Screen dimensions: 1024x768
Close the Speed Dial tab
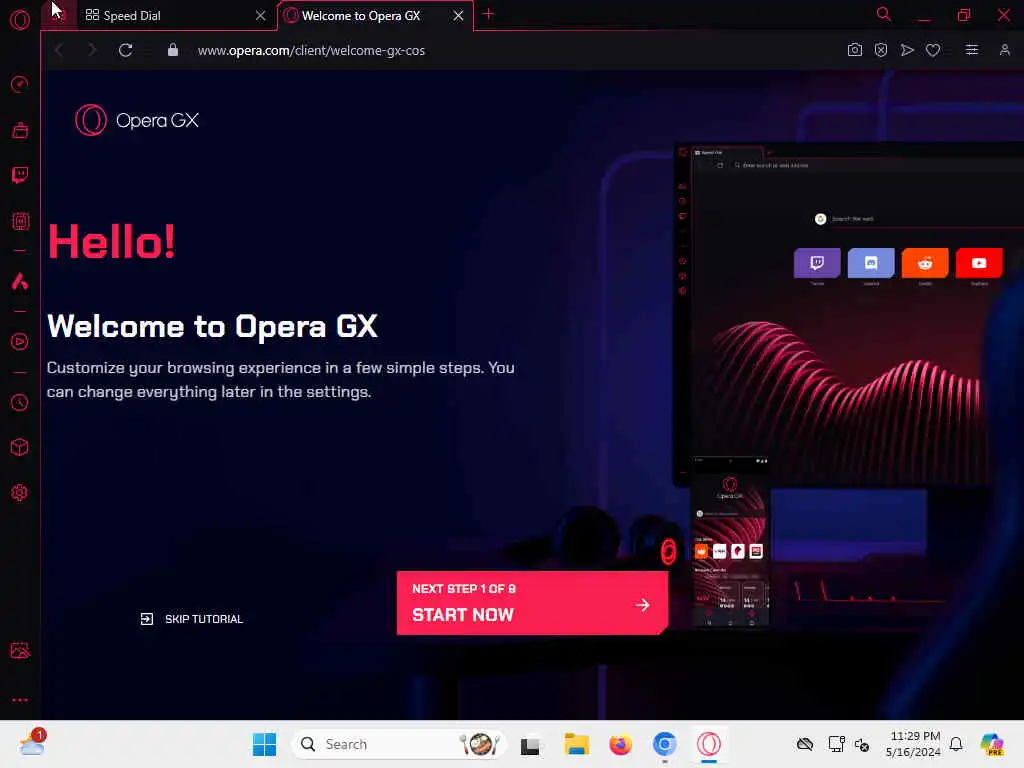click(261, 16)
